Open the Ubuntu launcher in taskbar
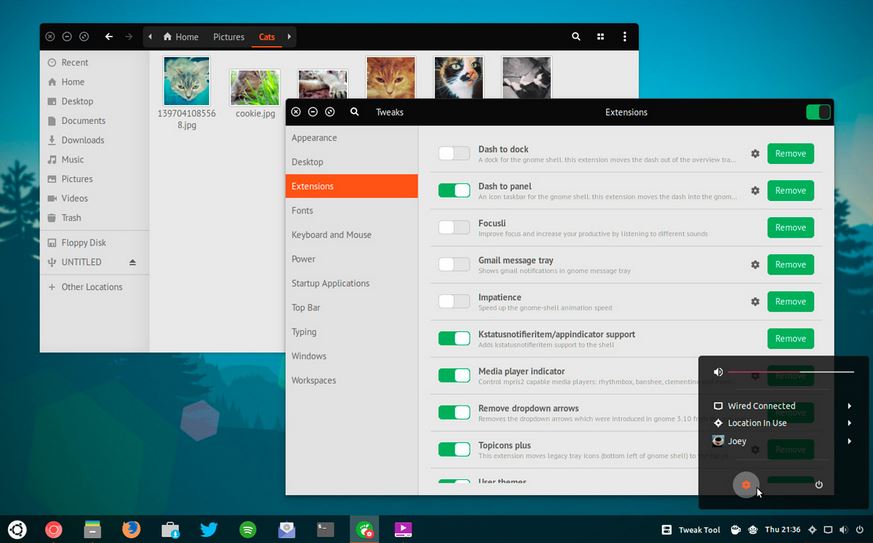 (x=17, y=529)
